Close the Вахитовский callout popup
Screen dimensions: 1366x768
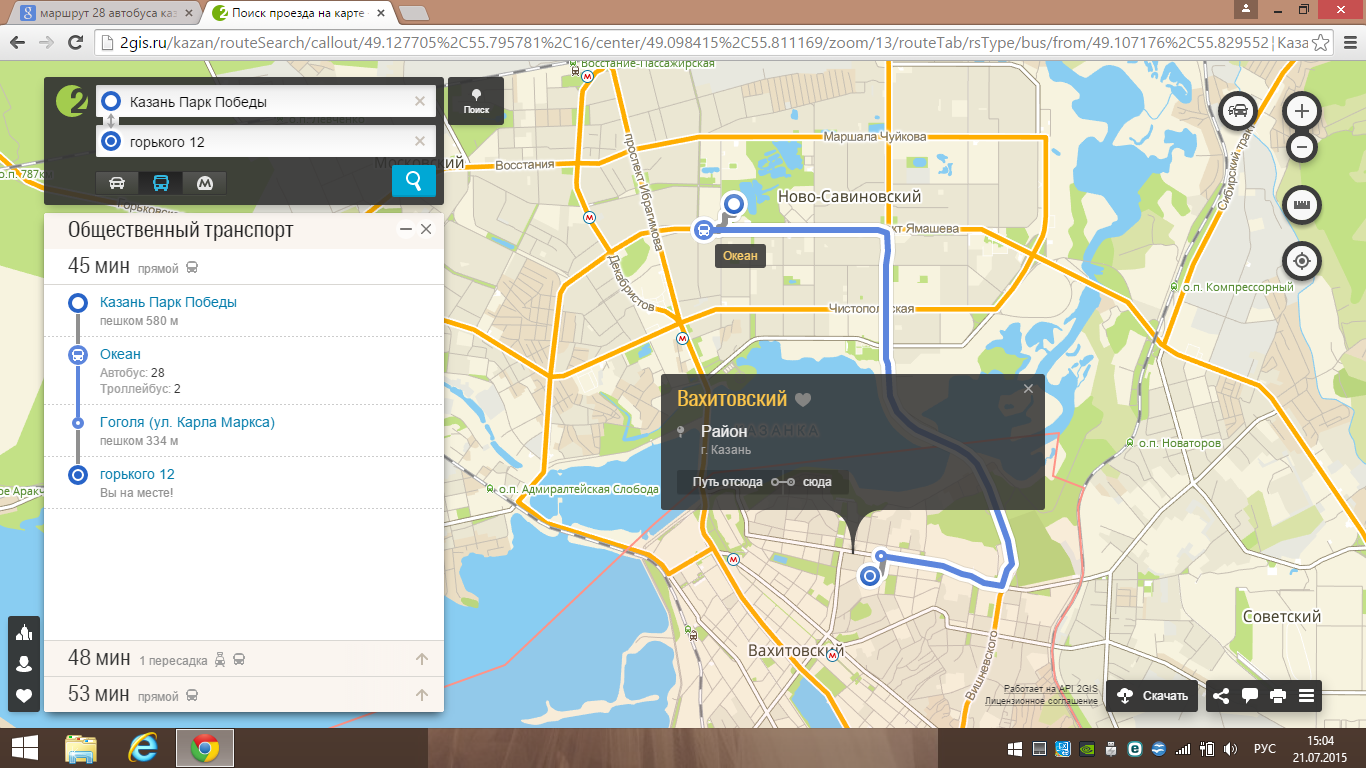(x=1028, y=389)
